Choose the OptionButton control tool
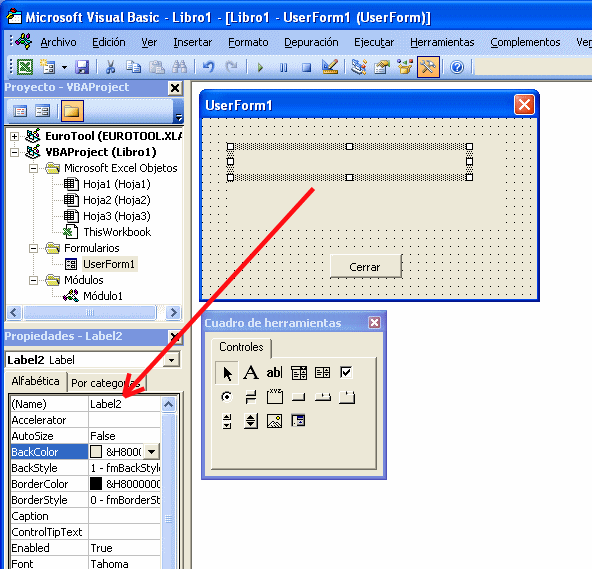Screen dimensions: 592x569 pos(227,397)
